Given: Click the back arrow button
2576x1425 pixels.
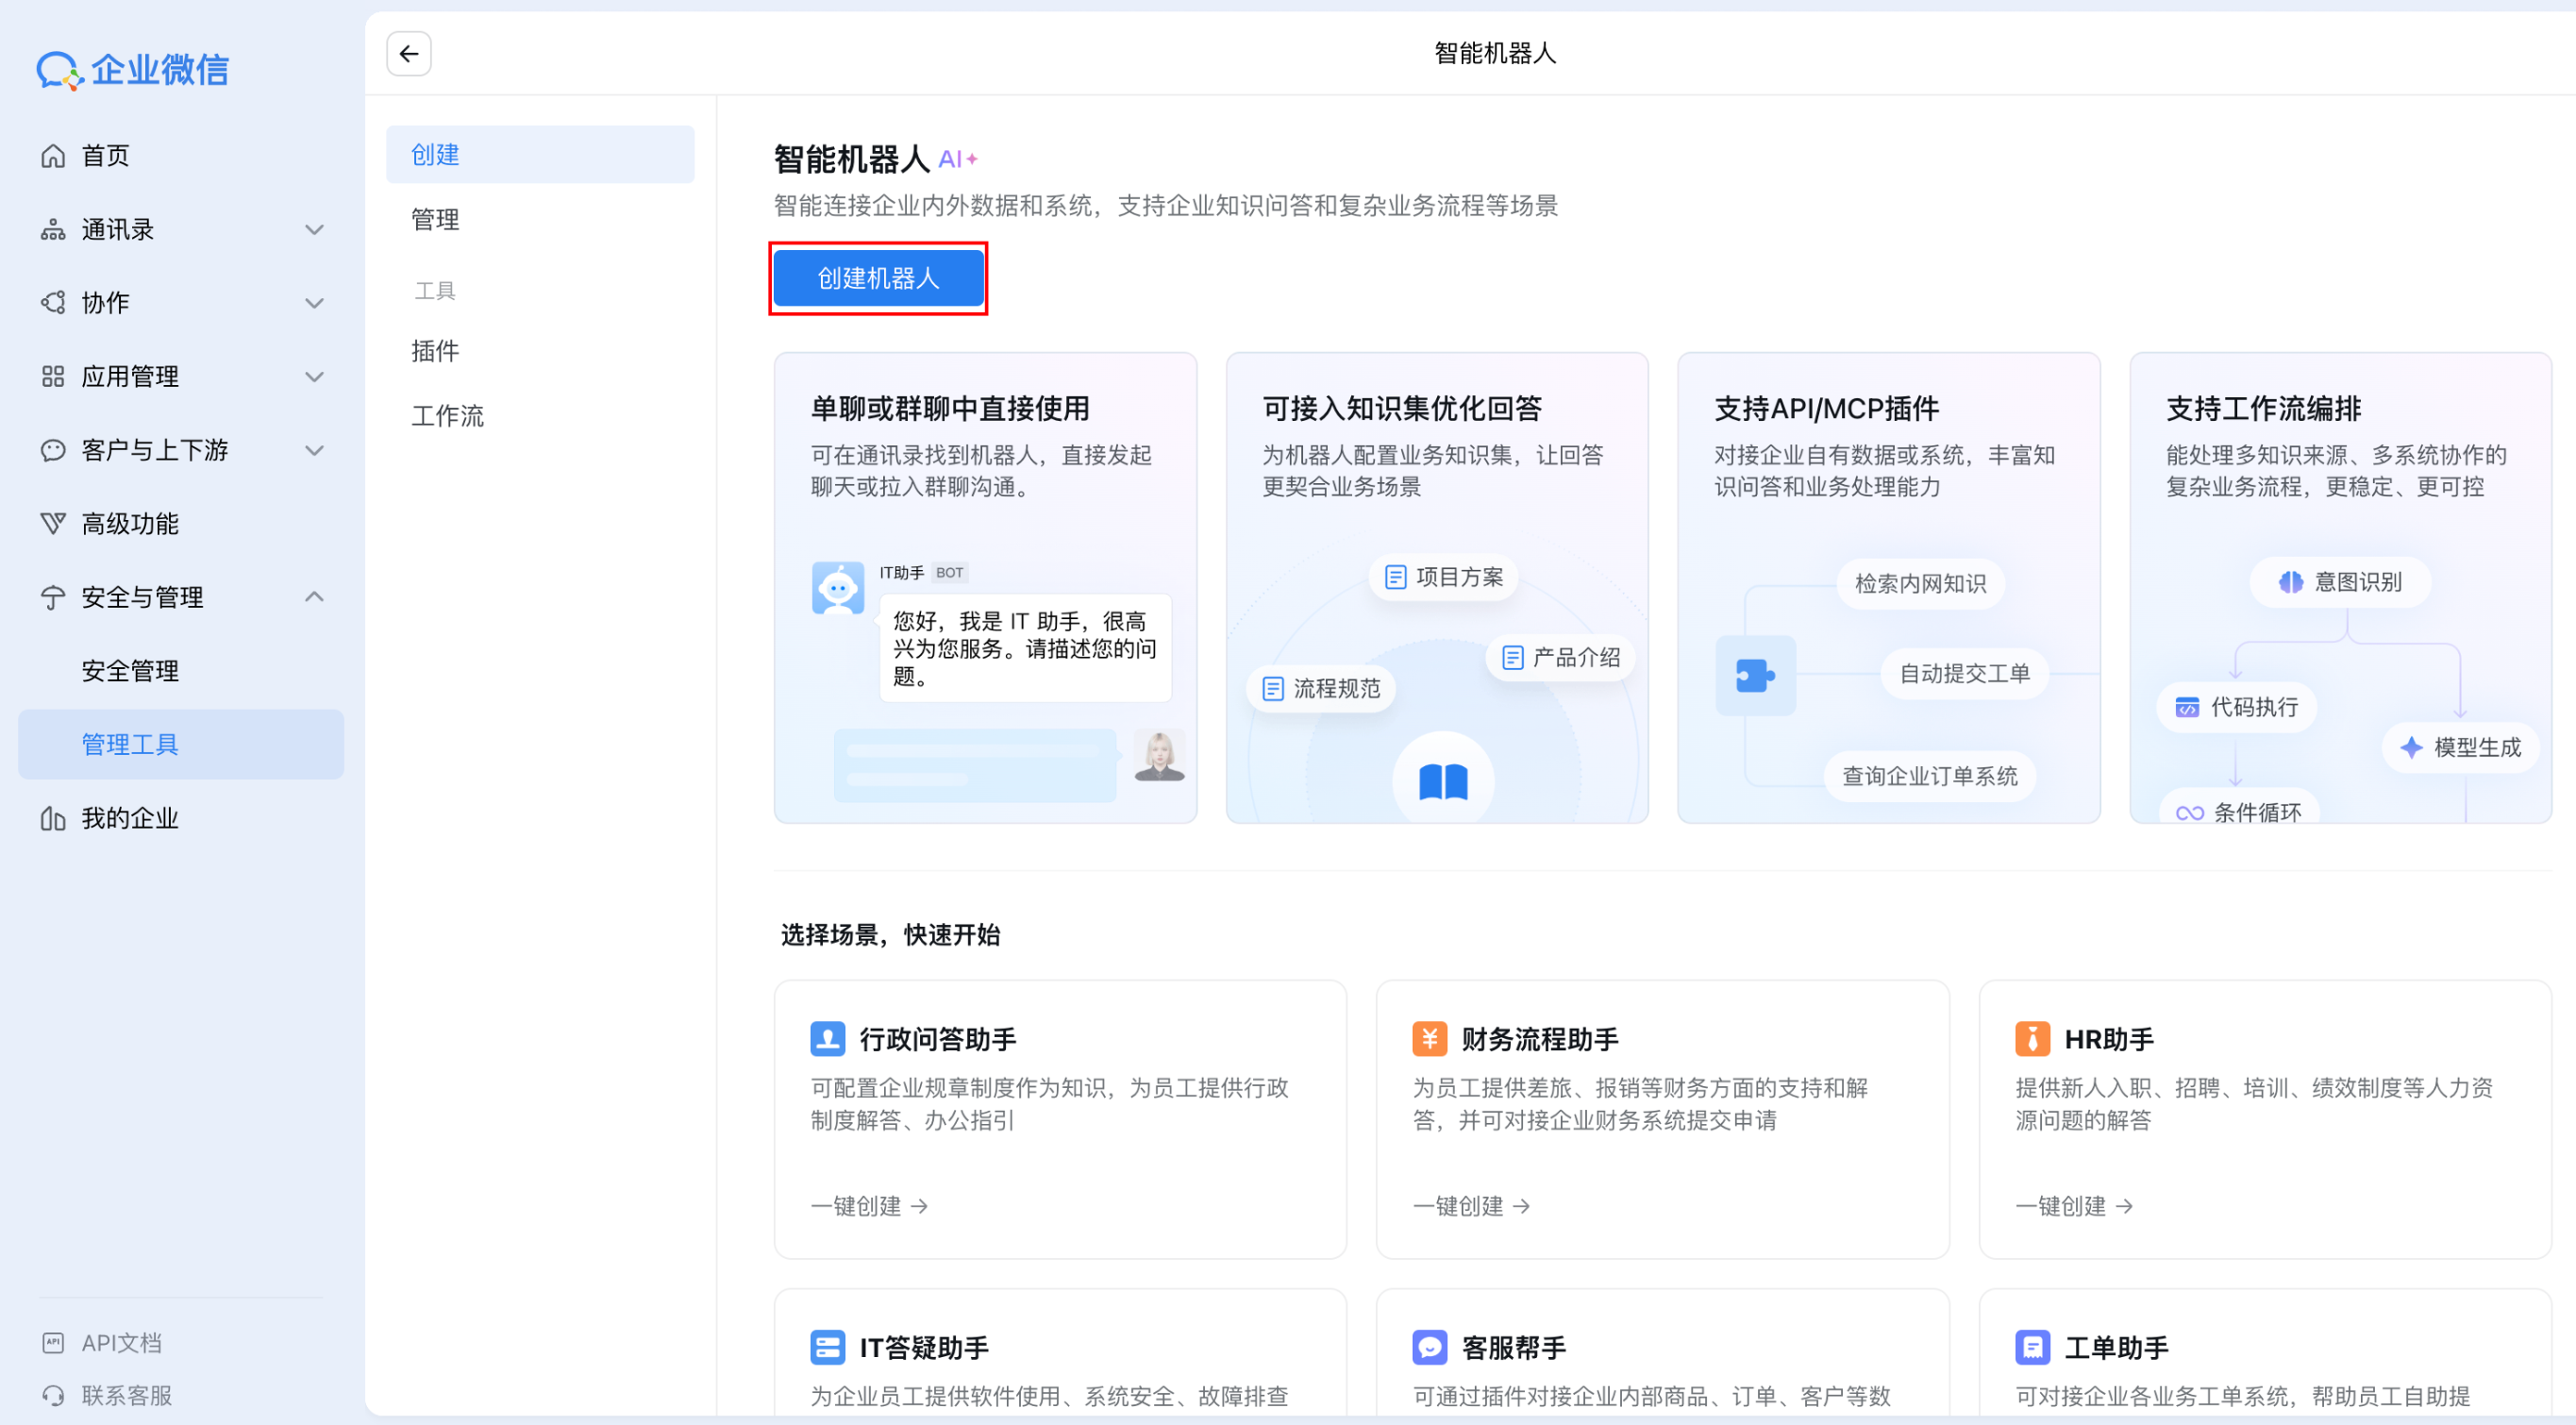Looking at the screenshot, I should coord(409,54).
